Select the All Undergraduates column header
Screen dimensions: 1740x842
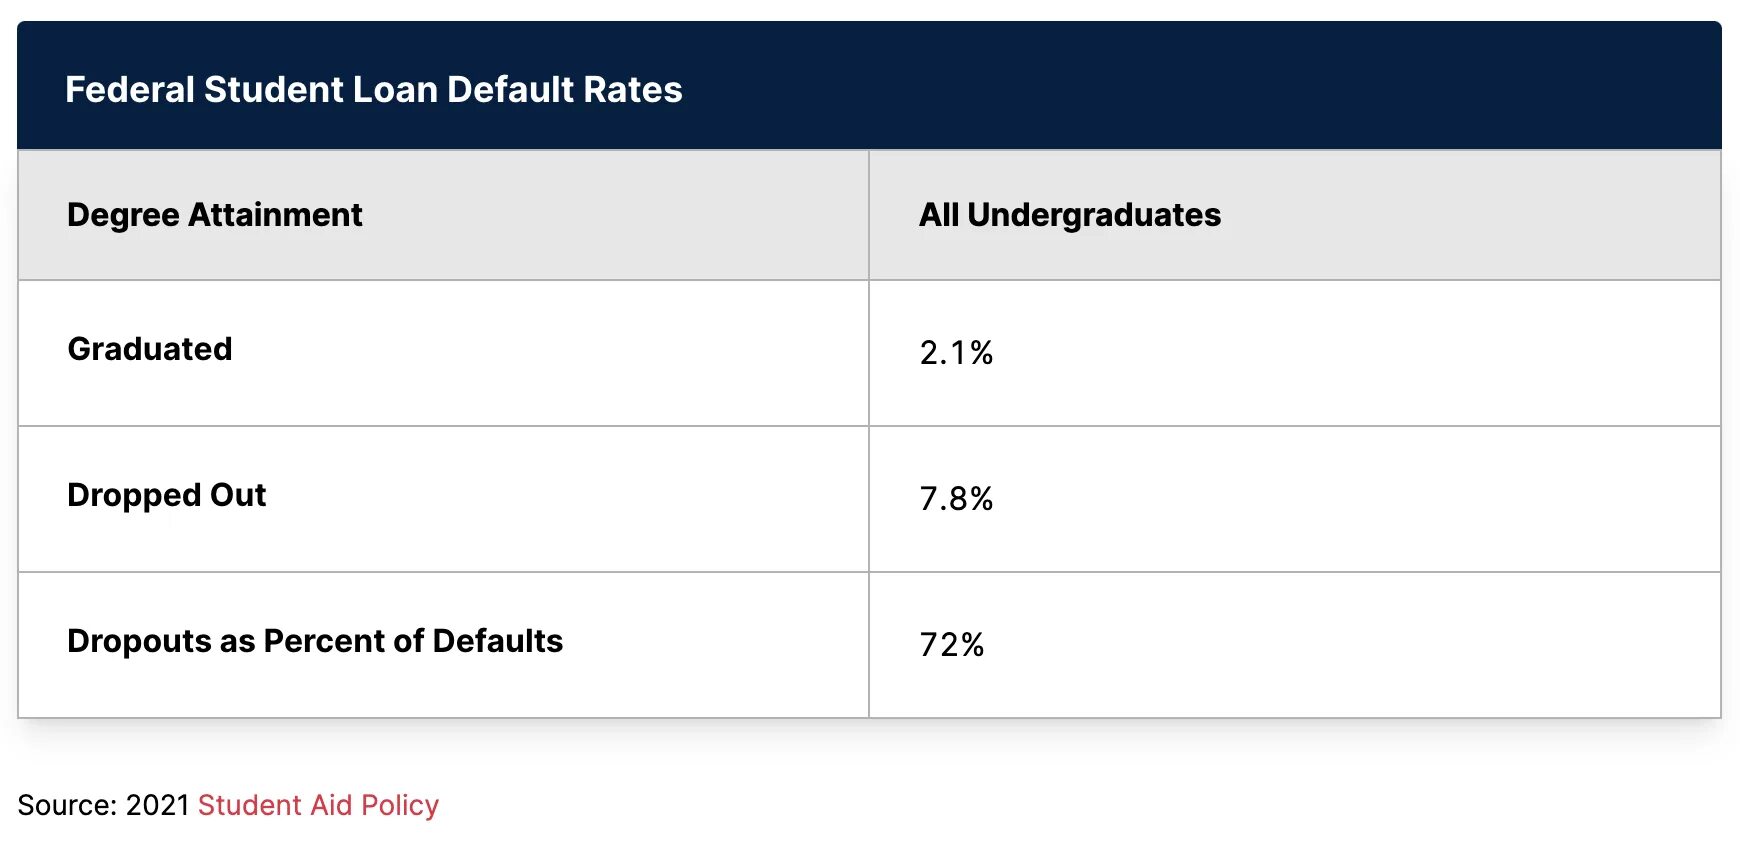click(x=1069, y=215)
